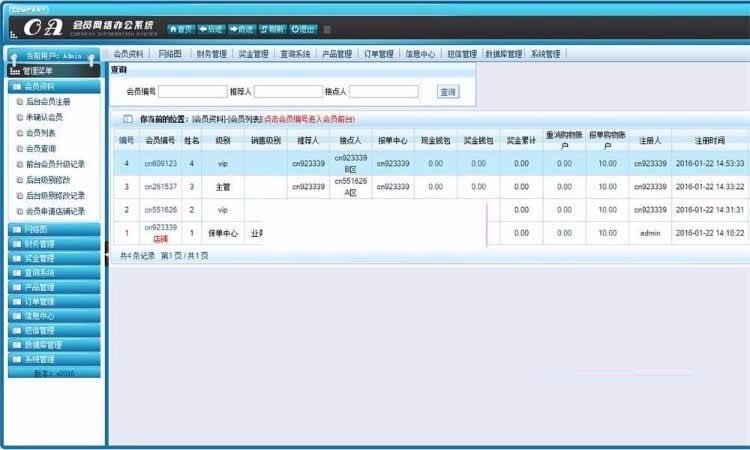Open the 数据库管理 top menu tab
750x450 pixels.
pos(503,54)
